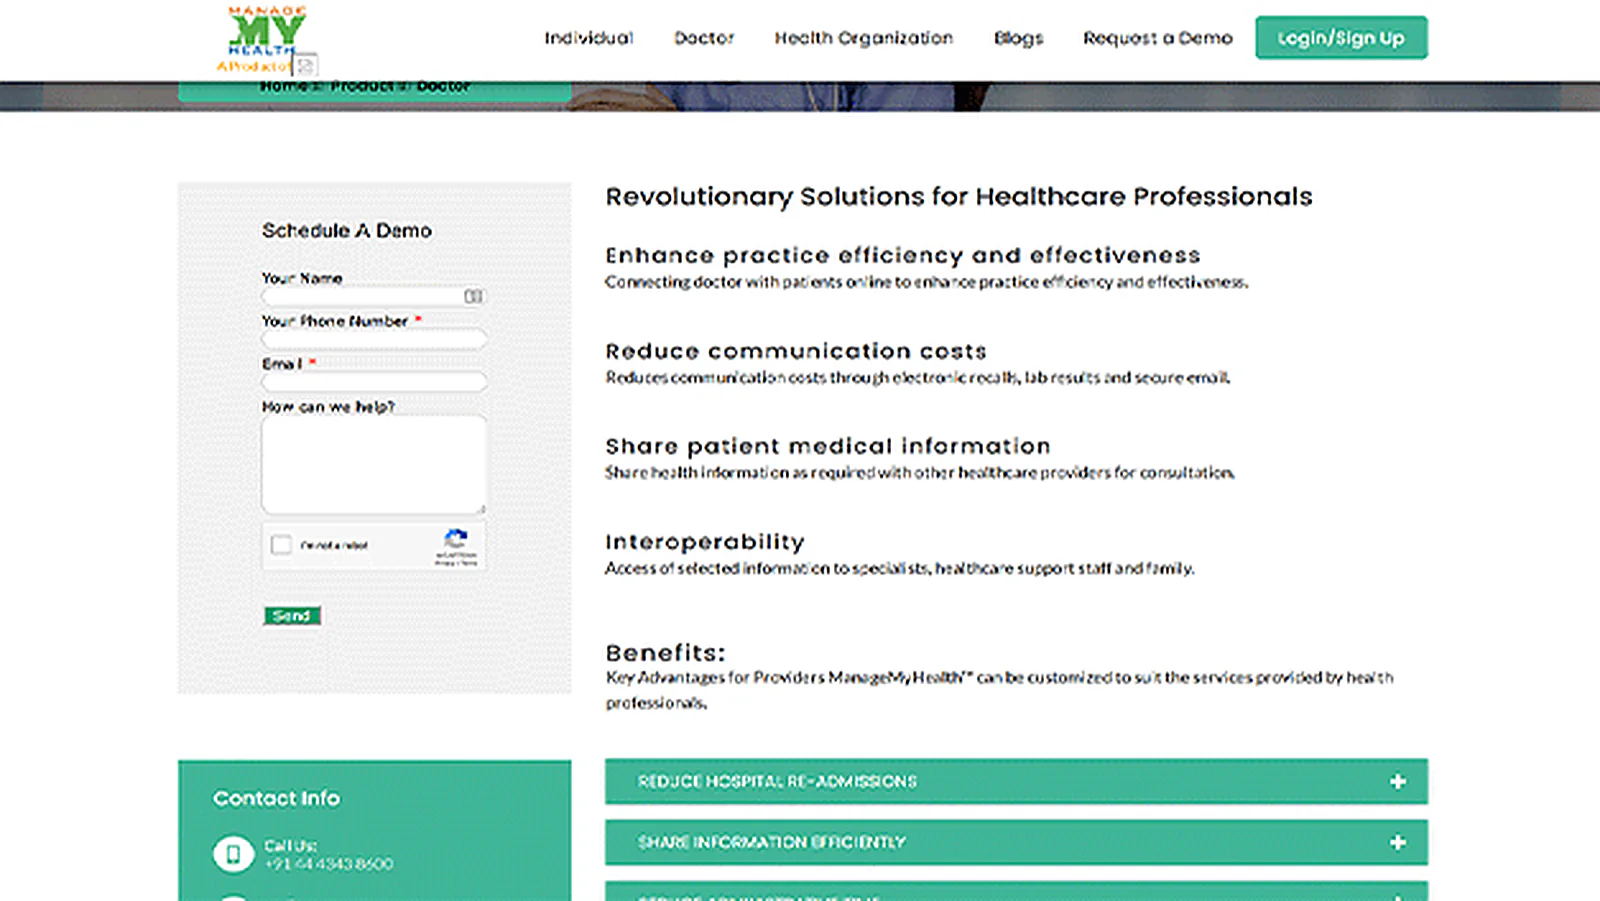Click the Schedule A Demo title
The image size is (1600, 901).
[x=347, y=230]
